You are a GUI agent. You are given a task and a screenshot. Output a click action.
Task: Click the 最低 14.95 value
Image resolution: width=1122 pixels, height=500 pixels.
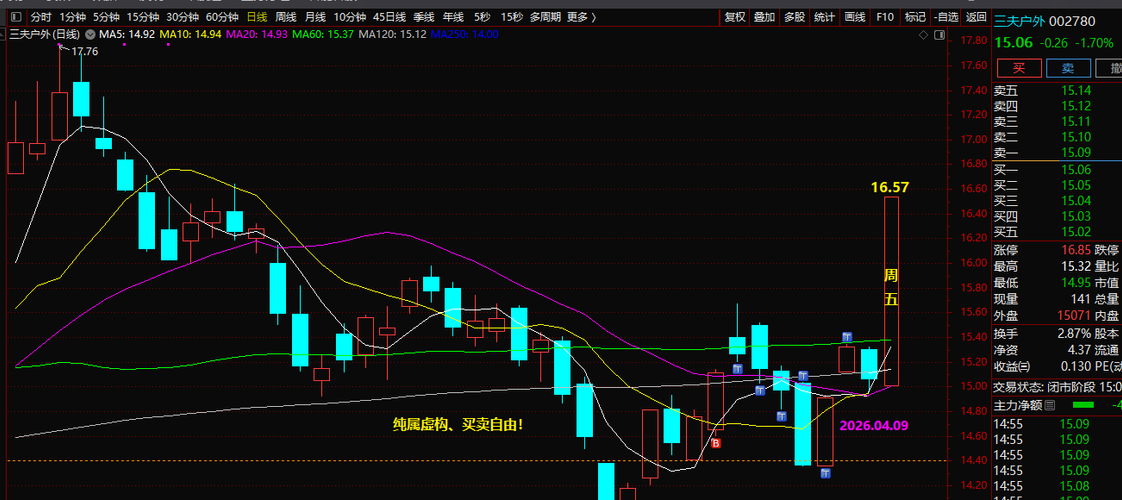1076,283
